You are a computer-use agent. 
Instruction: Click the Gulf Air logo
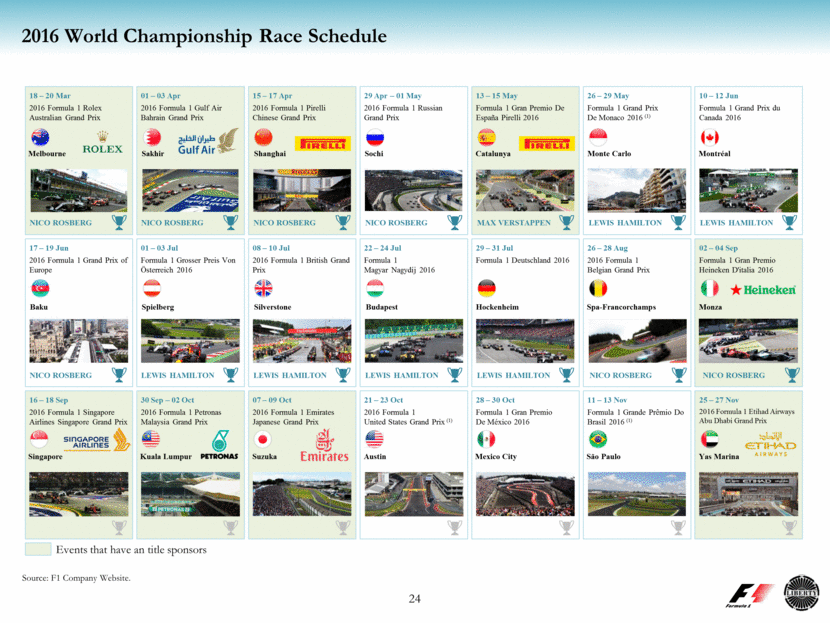[208, 145]
